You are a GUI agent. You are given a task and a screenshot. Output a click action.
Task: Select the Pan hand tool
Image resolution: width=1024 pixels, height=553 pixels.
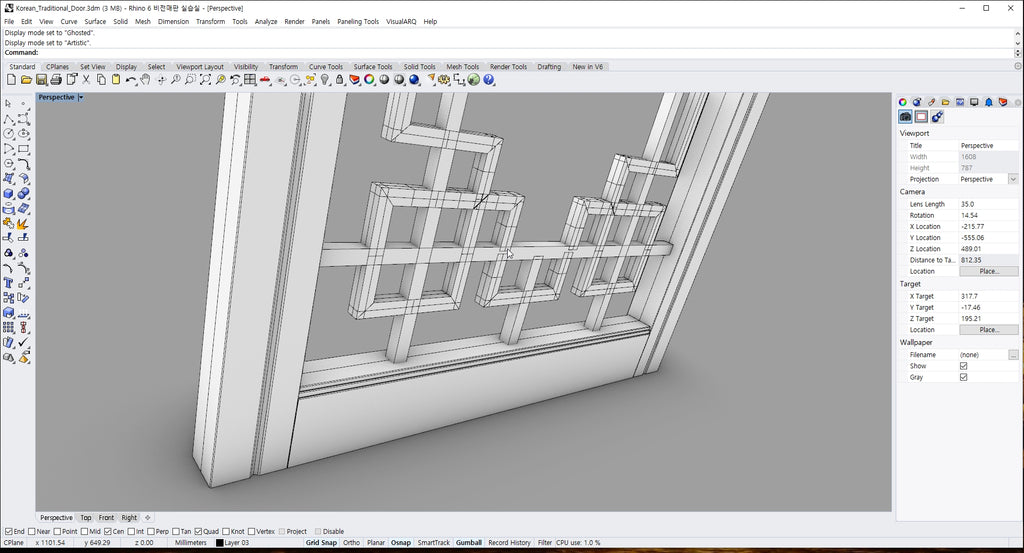145,80
